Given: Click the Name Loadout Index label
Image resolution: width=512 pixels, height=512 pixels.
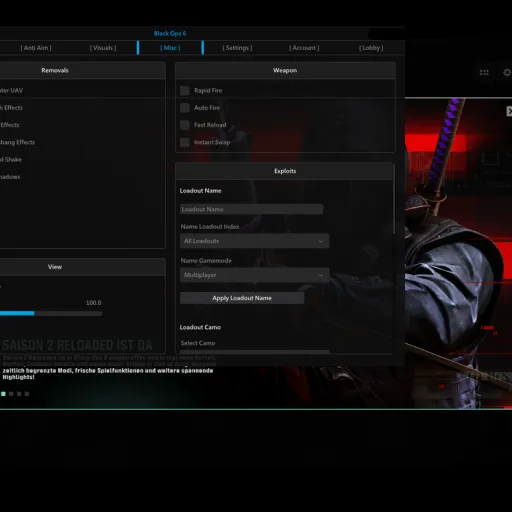Looking at the screenshot, I should [x=210, y=226].
